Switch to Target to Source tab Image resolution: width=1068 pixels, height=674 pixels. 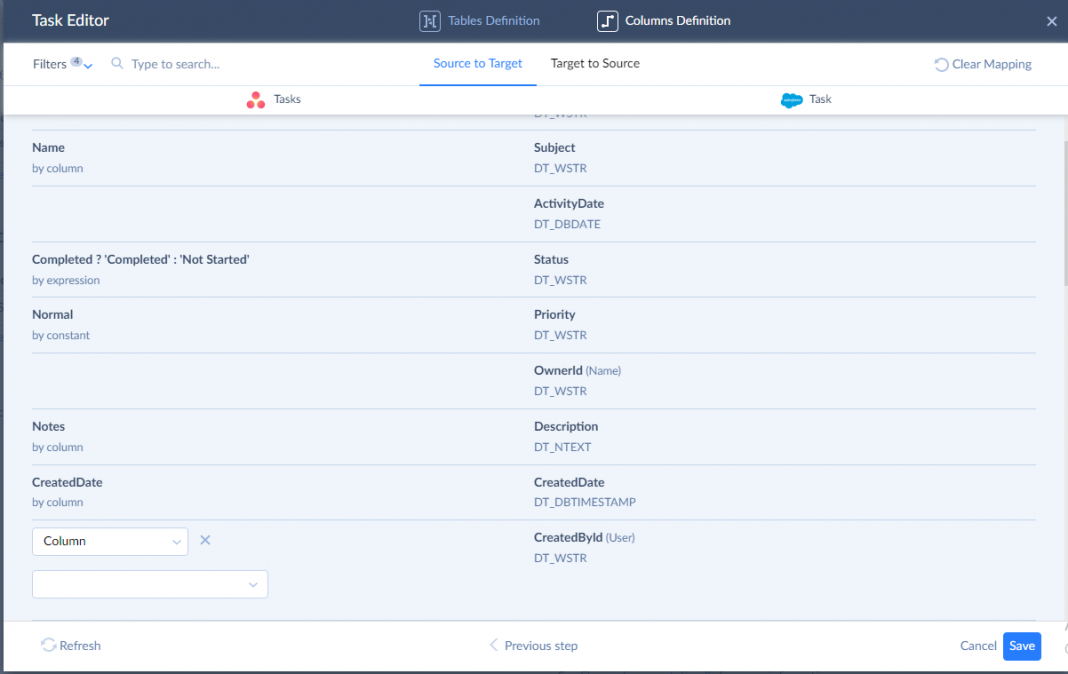pos(595,64)
